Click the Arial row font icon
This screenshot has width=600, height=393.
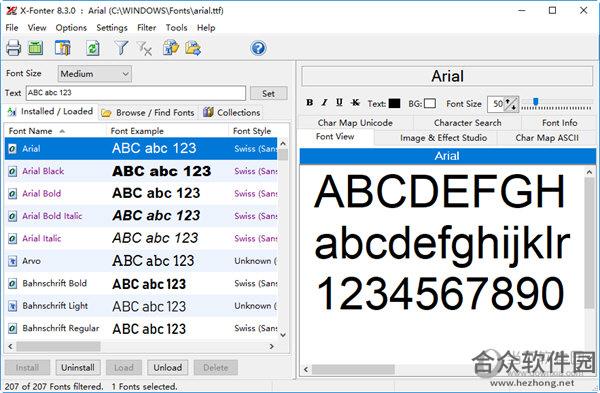pos(13,148)
